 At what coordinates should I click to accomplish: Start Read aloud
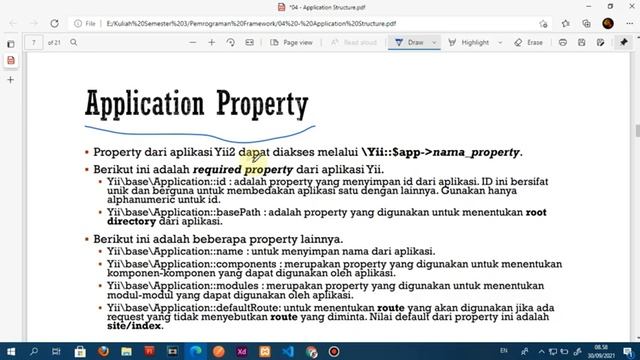353,42
